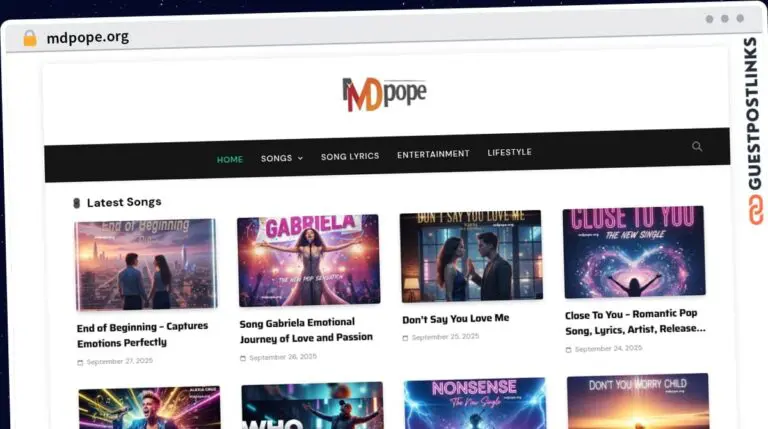Click the Don't Say You Love Me thumbnail
The image size is (768, 429).
pyautogui.click(x=471, y=256)
